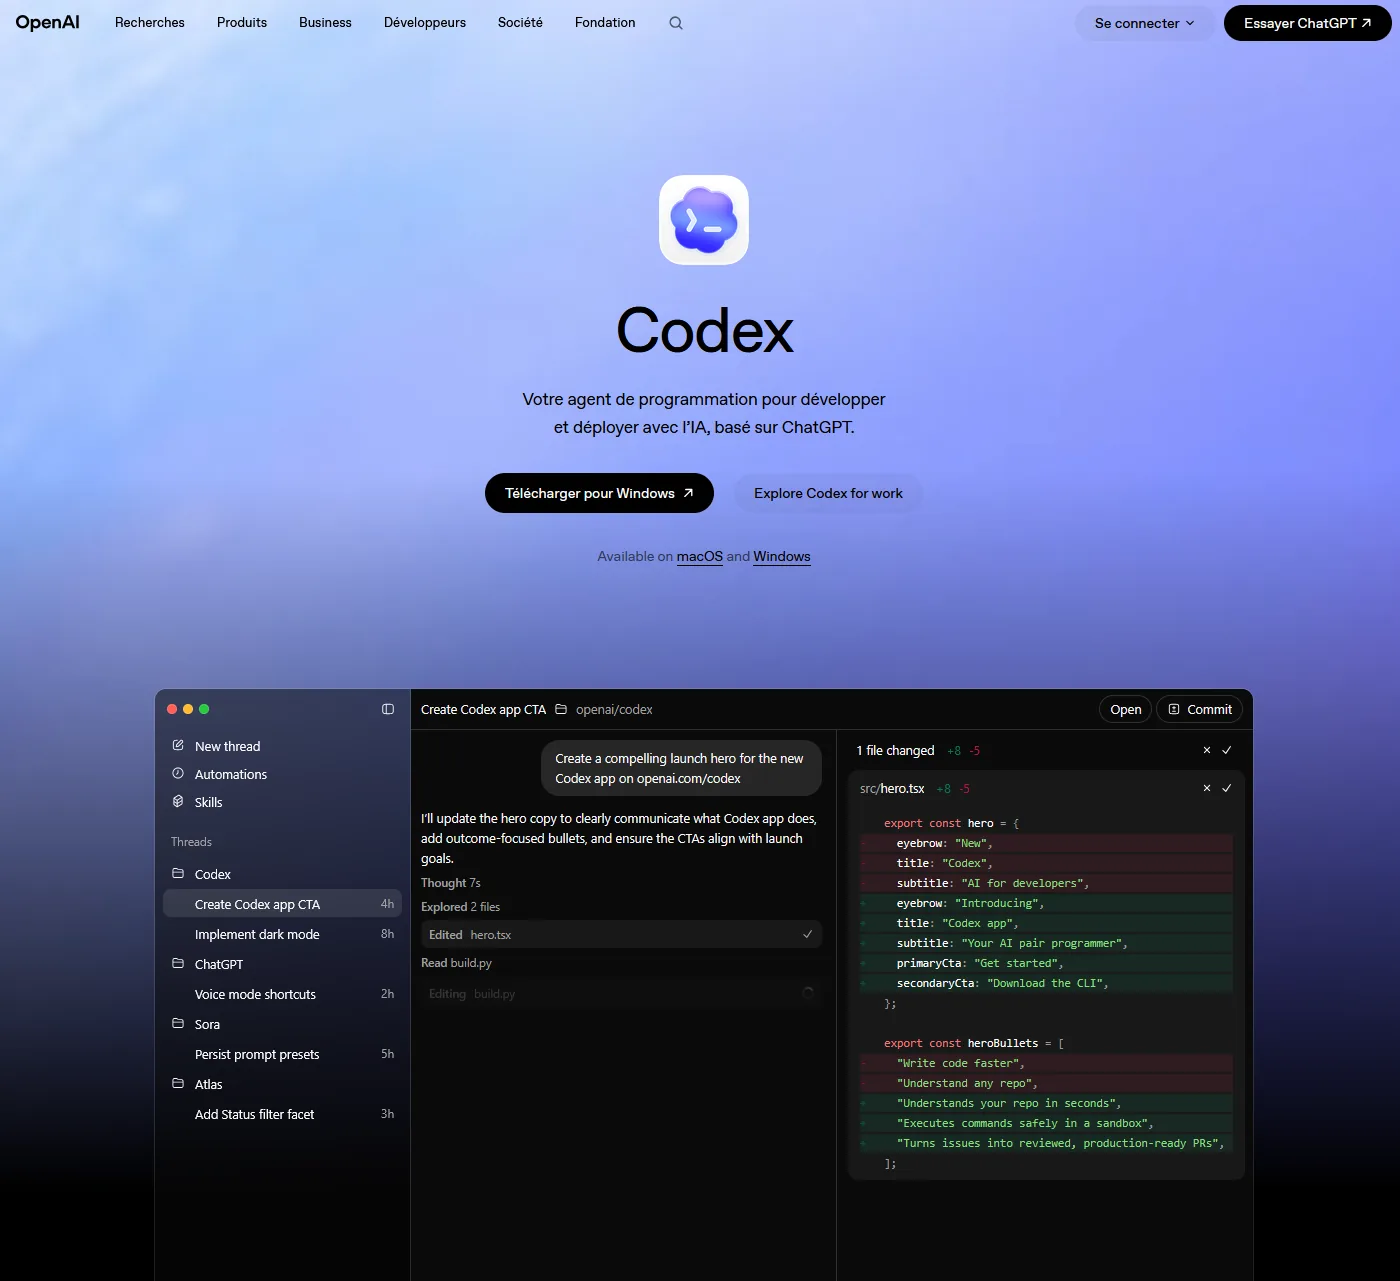Click the "Write code faster" removed line

coord(1046,1063)
